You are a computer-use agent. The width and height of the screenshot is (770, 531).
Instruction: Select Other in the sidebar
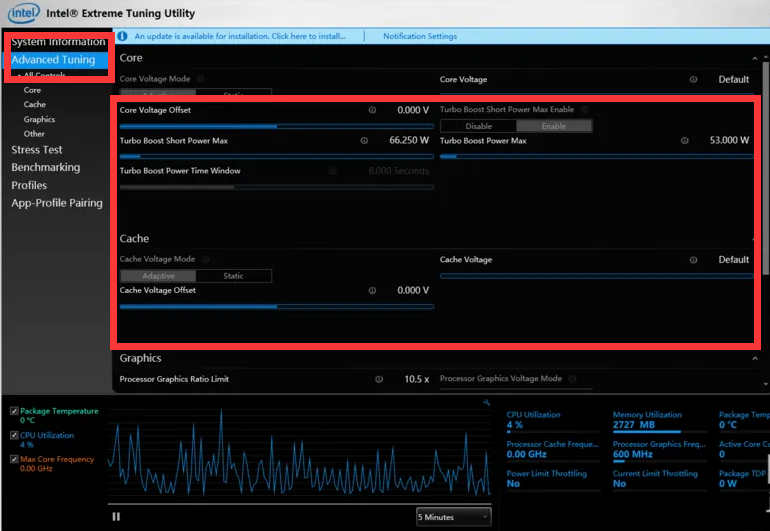click(x=34, y=134)
